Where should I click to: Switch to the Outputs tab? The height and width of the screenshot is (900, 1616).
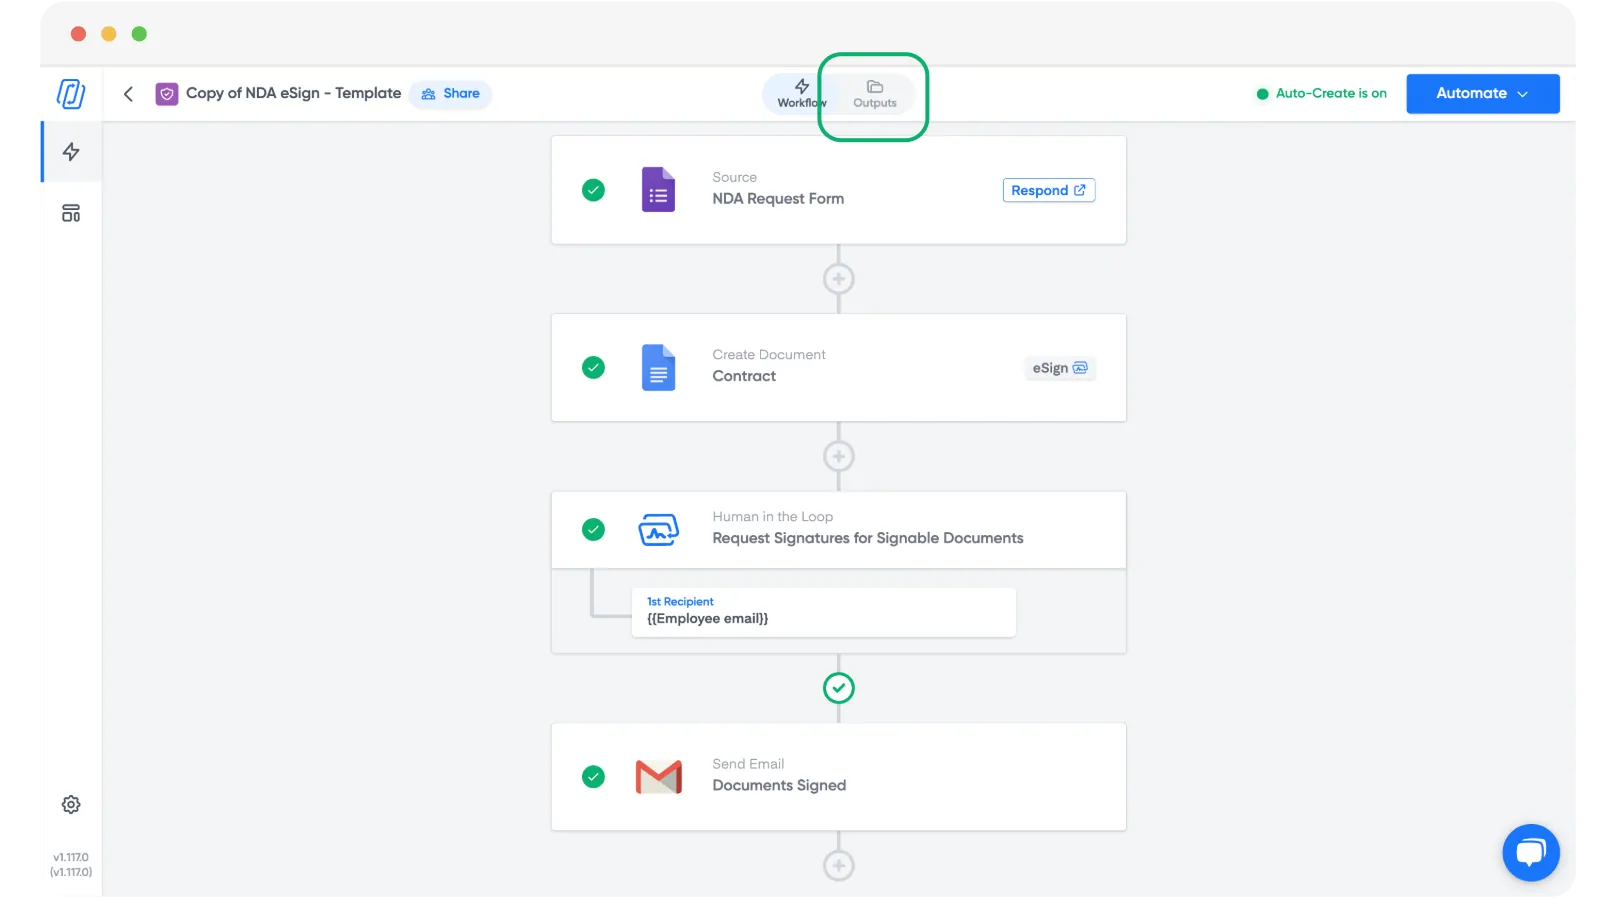pos(875,94)
